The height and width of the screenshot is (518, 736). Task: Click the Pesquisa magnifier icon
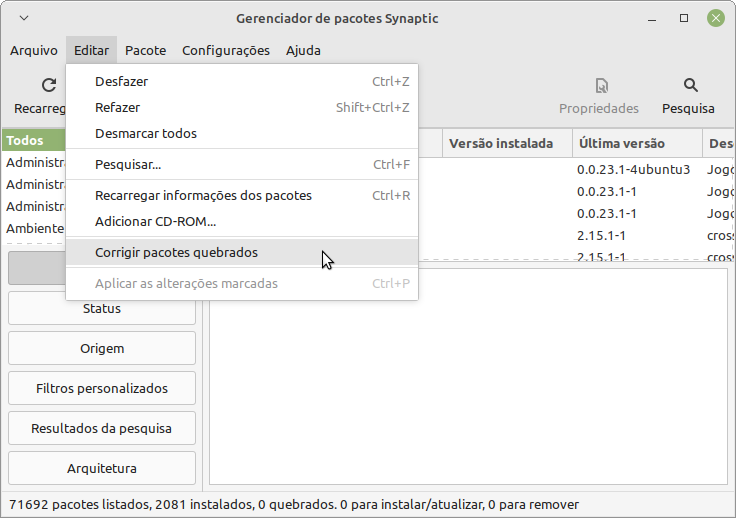(690, 85)
